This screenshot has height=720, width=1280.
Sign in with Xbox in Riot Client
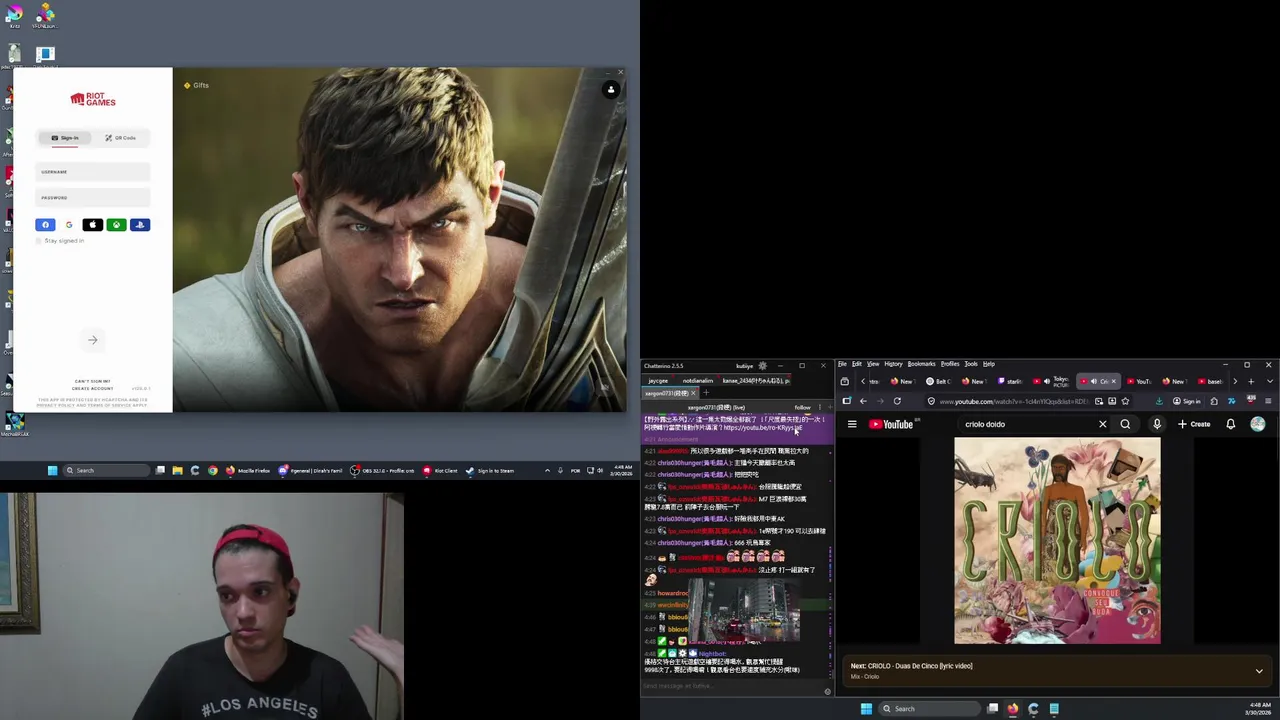116,225
